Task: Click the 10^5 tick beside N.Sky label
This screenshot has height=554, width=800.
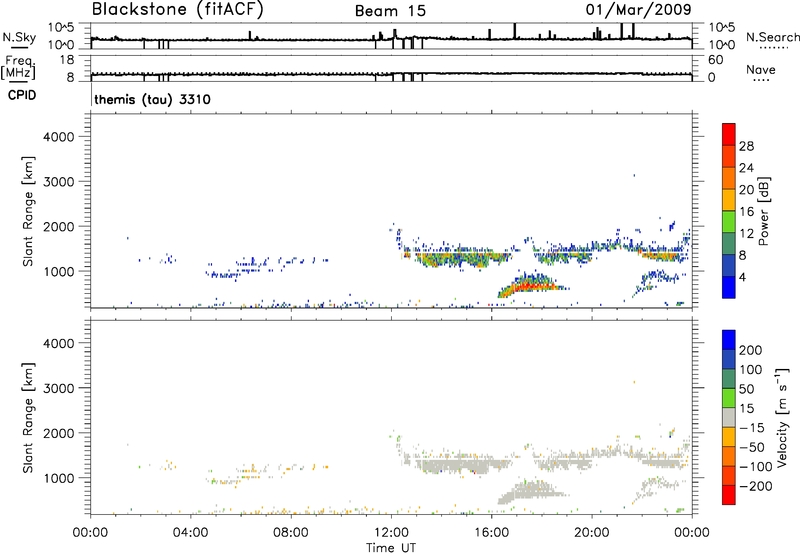Action: (x=61, y=27)
